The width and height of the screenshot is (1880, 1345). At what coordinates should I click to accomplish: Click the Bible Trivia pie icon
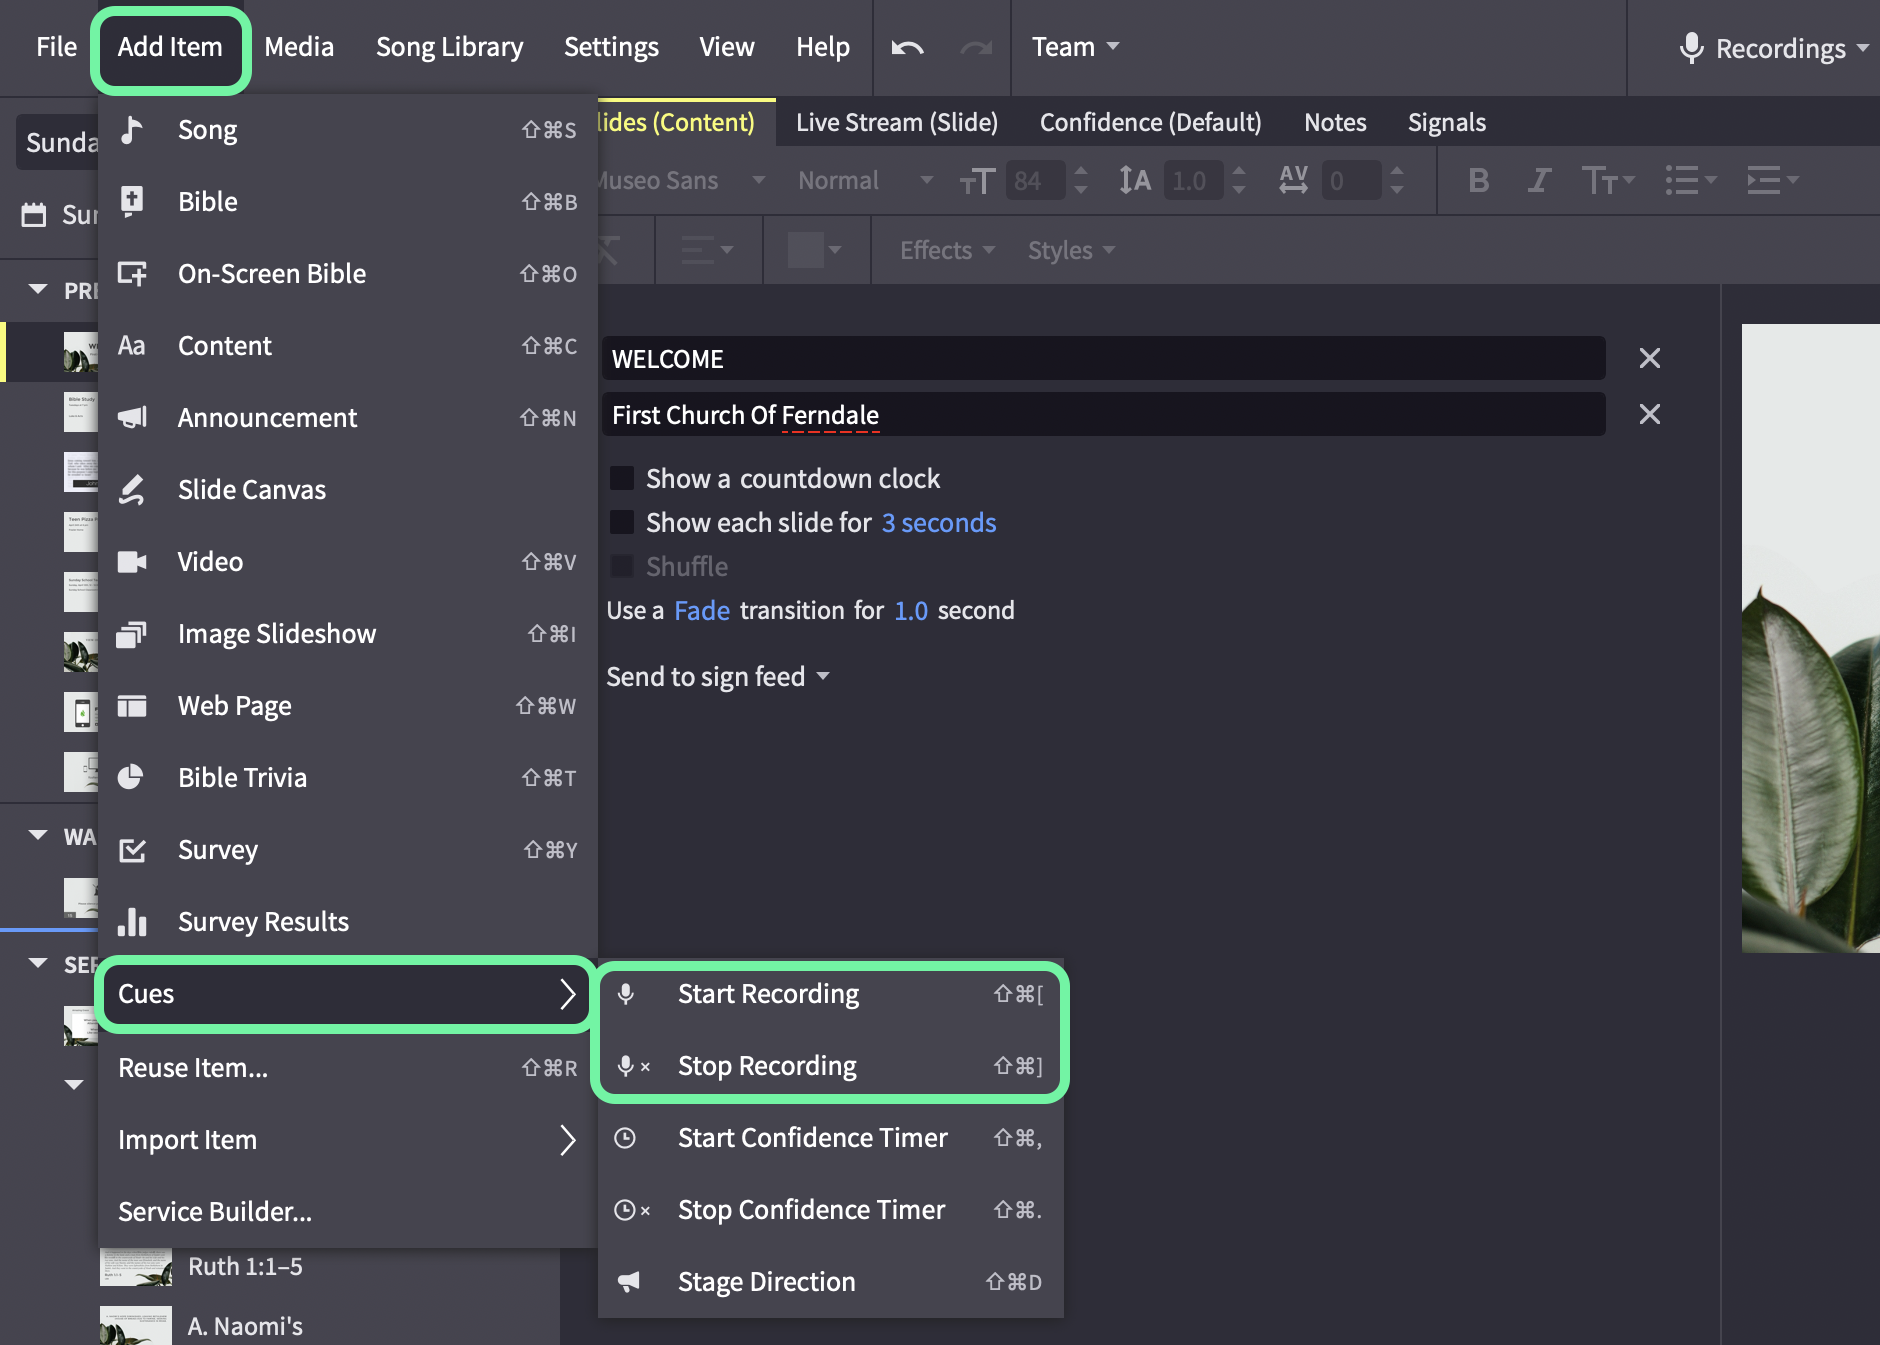click(131, 778)
